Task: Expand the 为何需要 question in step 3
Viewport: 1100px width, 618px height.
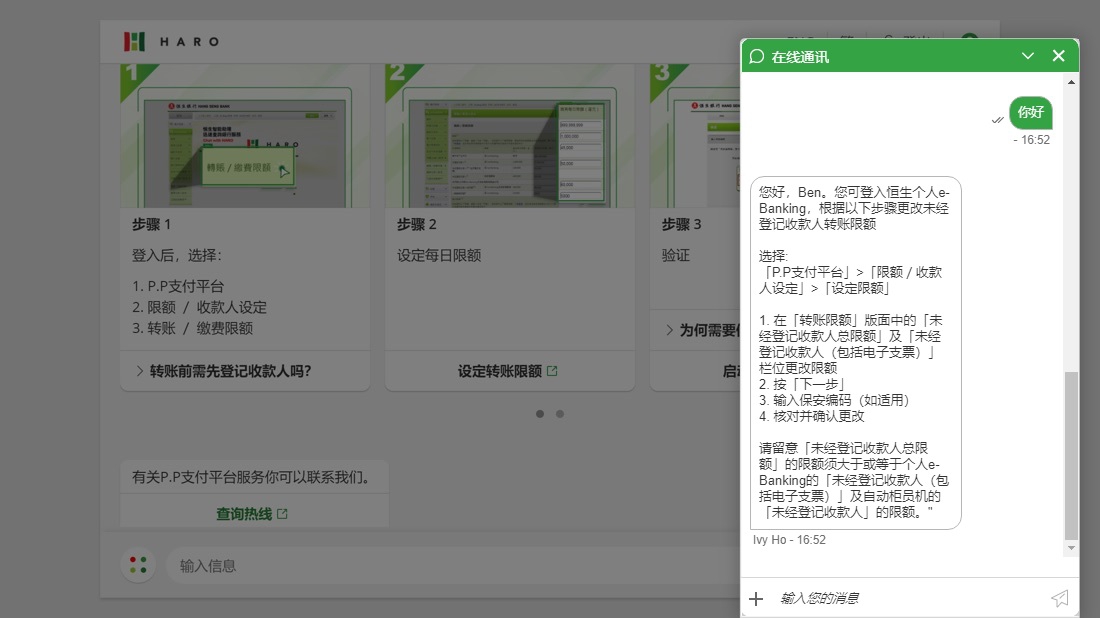Action: (702, 330)
